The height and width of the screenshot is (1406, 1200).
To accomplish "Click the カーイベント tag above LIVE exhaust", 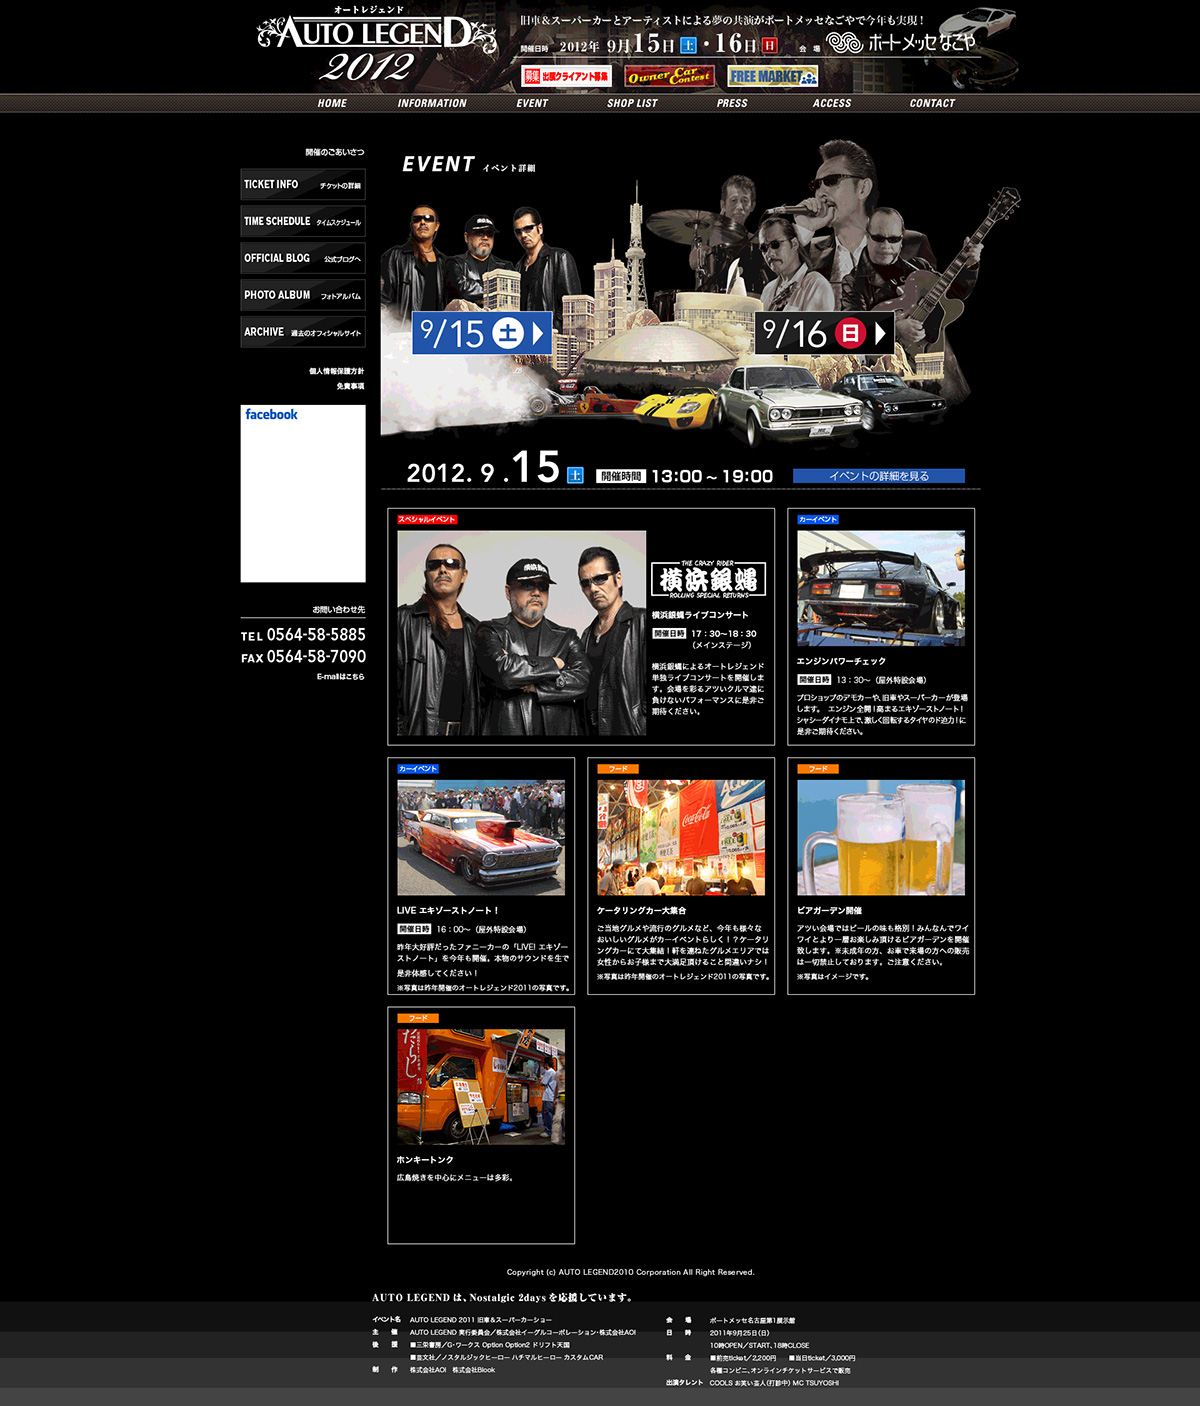I will [x=418, y=769].
